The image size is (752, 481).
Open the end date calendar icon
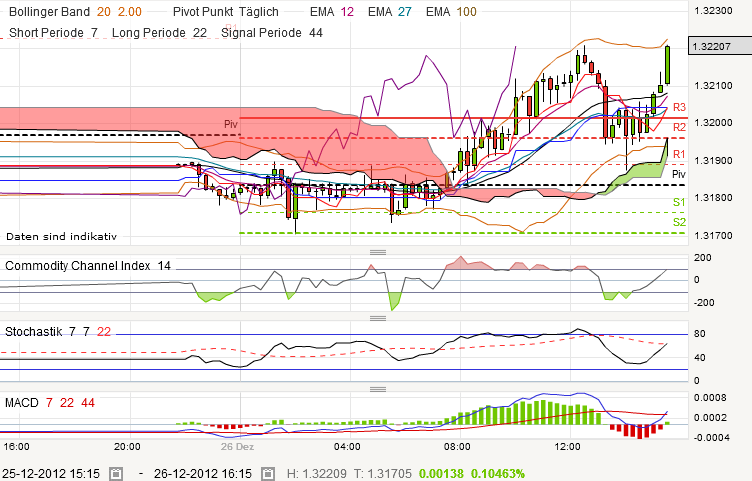268,474
